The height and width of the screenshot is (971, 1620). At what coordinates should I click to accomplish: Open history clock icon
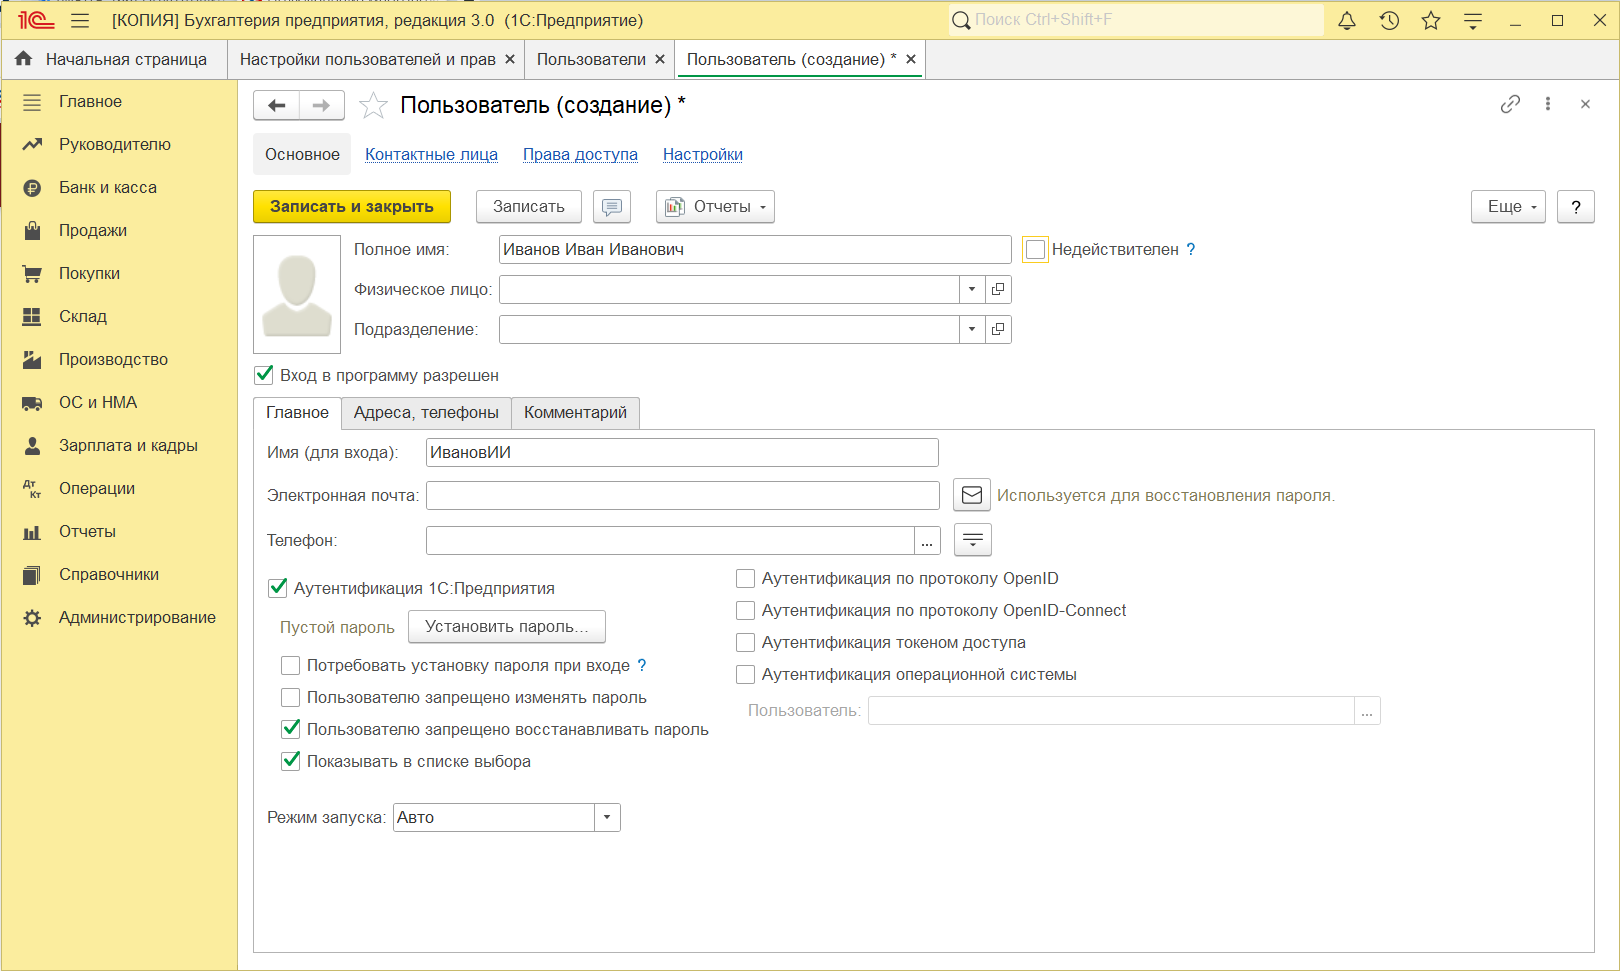[1389, 20]
